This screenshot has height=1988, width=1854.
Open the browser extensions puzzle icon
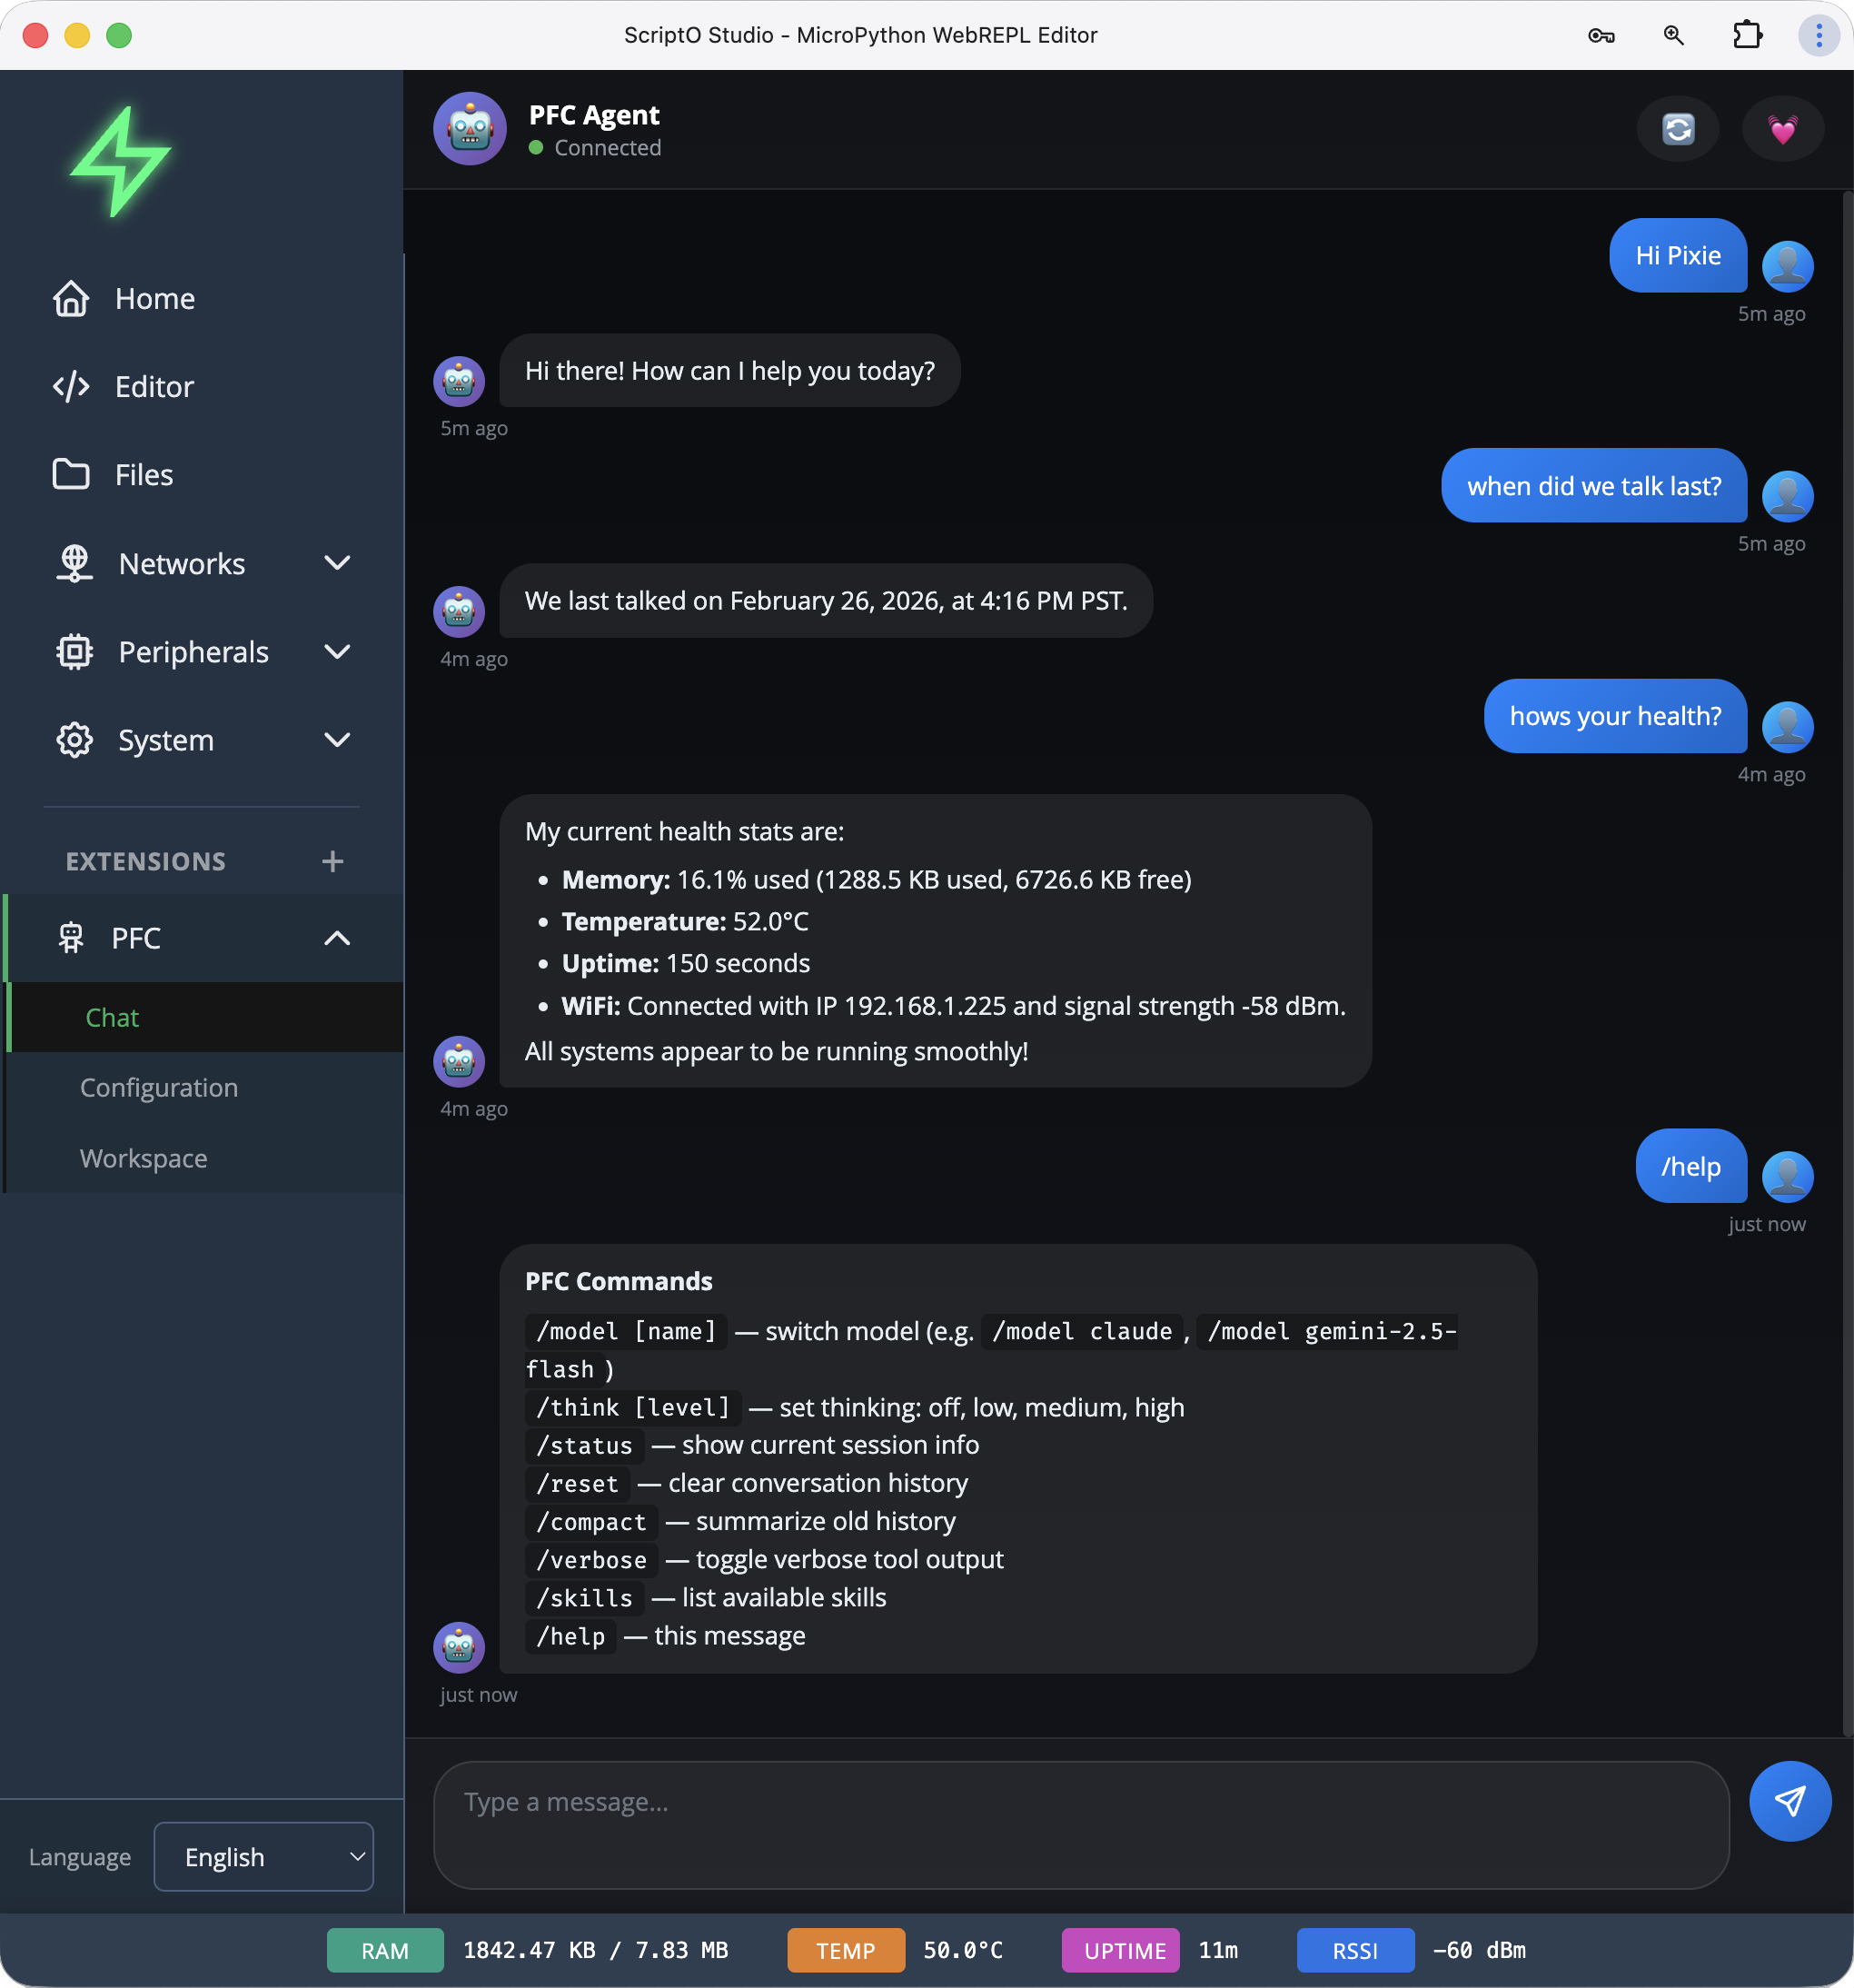click(x=1748, y=35)
